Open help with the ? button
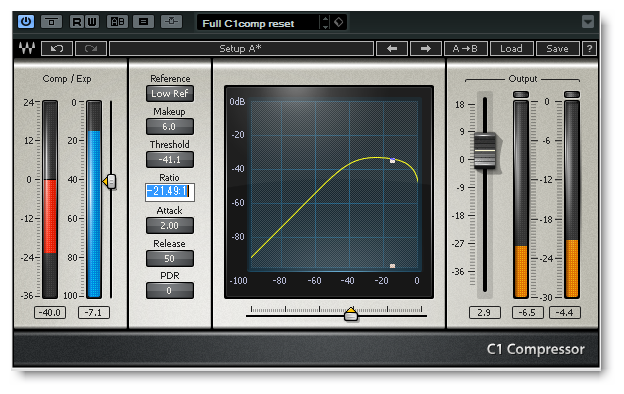The image size is (624, 394). click(589, 49)
